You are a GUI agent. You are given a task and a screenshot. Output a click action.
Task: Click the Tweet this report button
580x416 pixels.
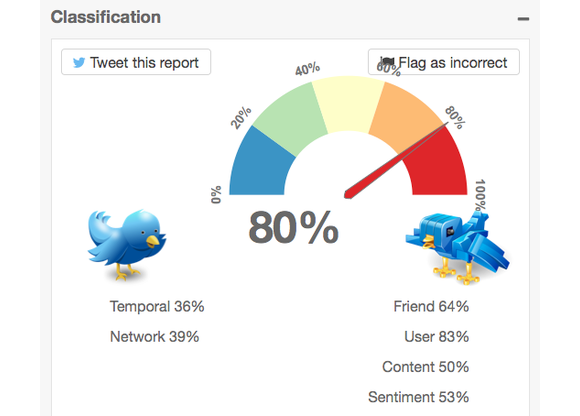pyautogui.click(x=136, y=62)
